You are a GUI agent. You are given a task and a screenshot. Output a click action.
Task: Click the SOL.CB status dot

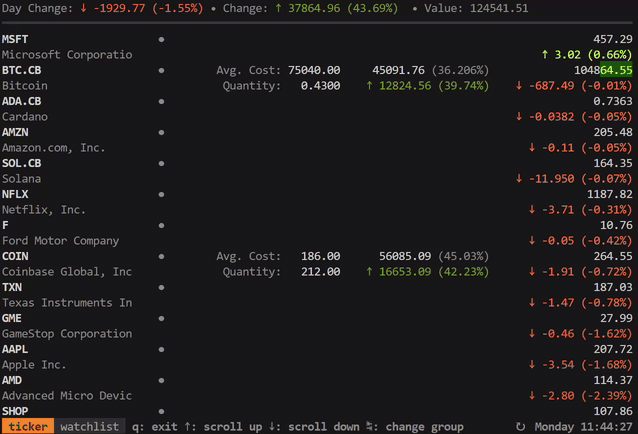tap(162, 164)
